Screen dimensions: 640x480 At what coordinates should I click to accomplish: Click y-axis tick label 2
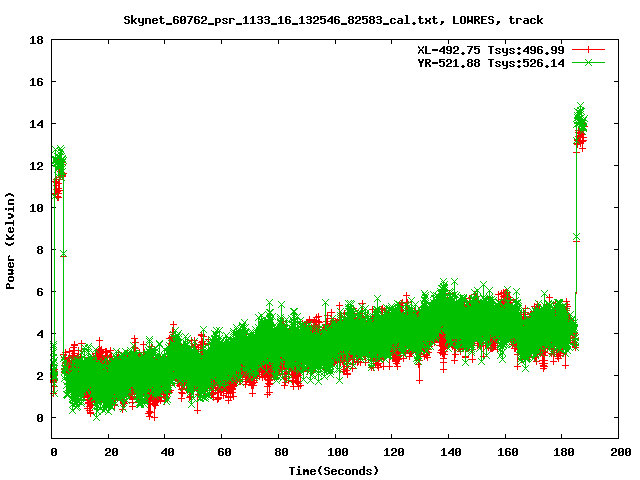point(40,376)
